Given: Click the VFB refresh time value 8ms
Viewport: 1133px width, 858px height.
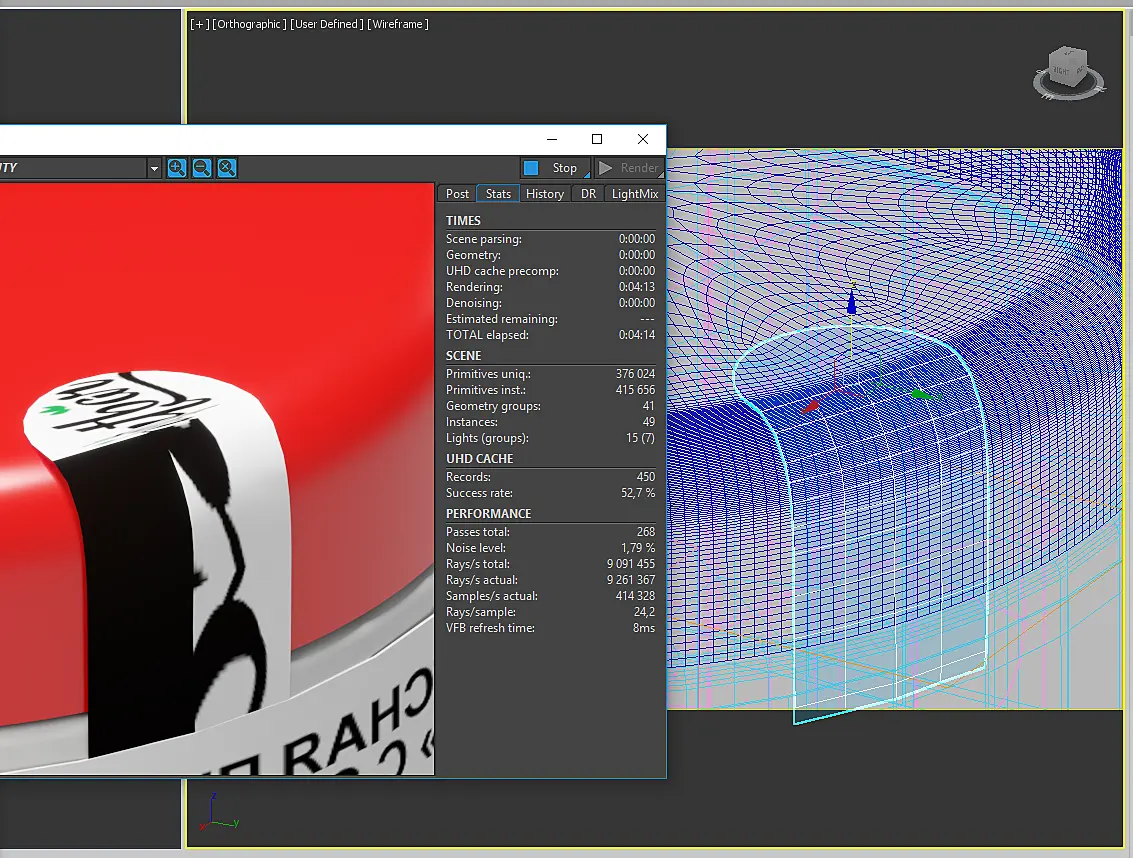Looking at the screenshot, I should coord(644,627).
